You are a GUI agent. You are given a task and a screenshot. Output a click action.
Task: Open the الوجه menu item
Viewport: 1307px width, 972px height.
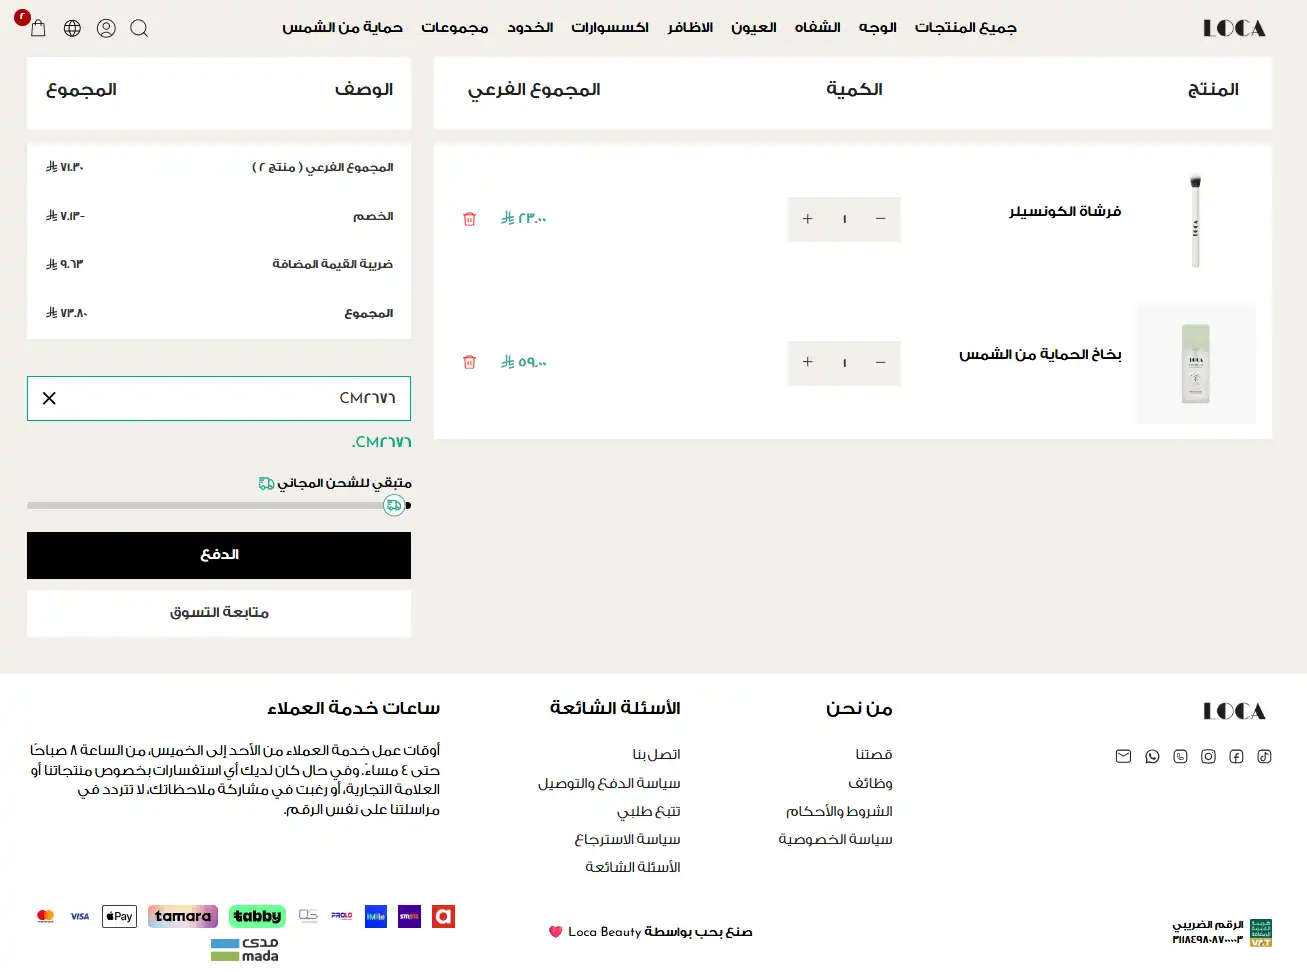[877, 28]
